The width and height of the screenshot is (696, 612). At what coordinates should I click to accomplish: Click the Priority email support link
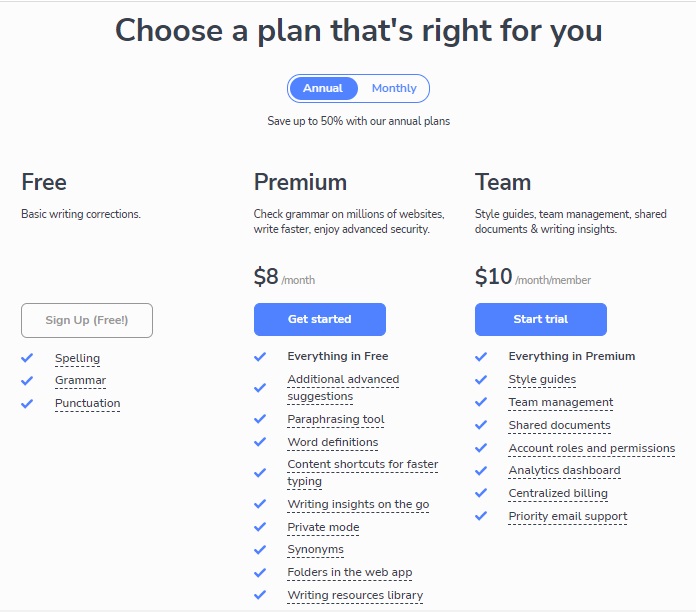(568, 517)
